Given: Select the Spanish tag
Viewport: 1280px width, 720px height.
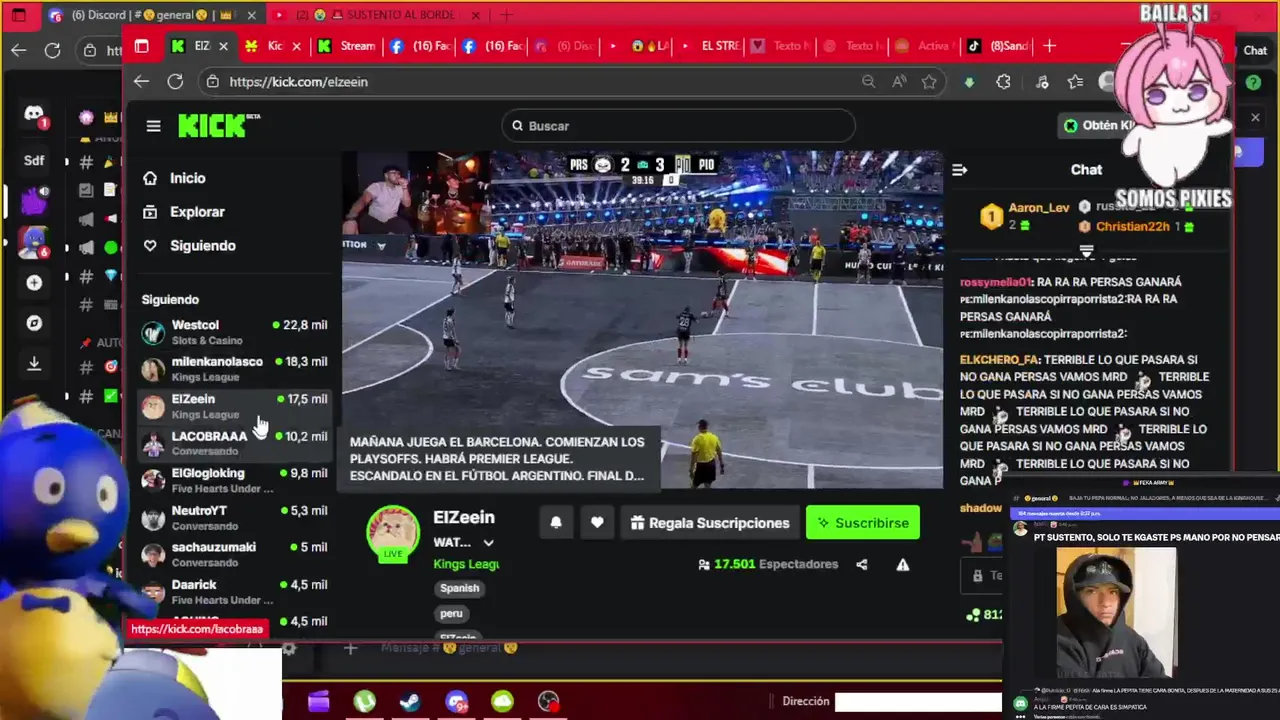Looking at the screenshot, I should [460, 588].
